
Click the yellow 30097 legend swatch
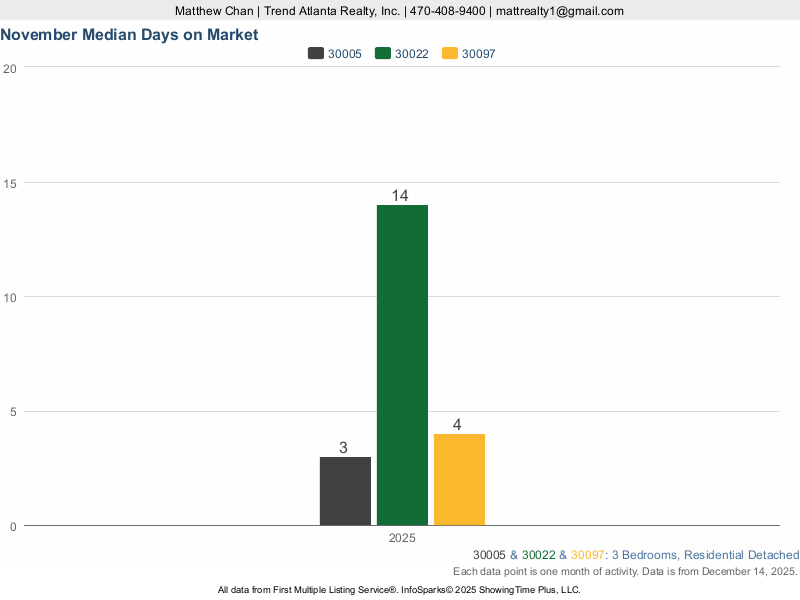coord(450,54)
